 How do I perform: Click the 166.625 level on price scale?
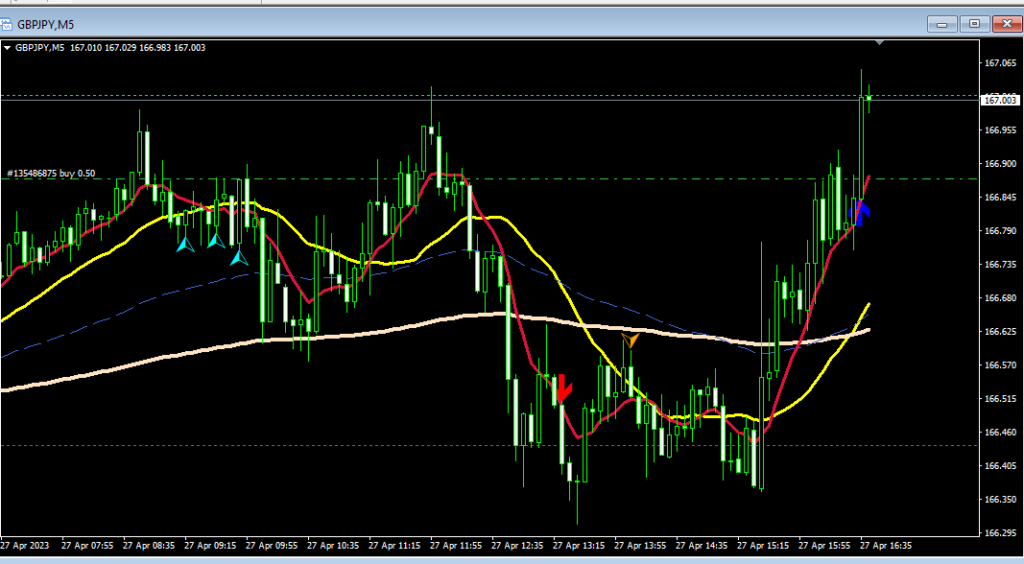[x=1000, y=332]
